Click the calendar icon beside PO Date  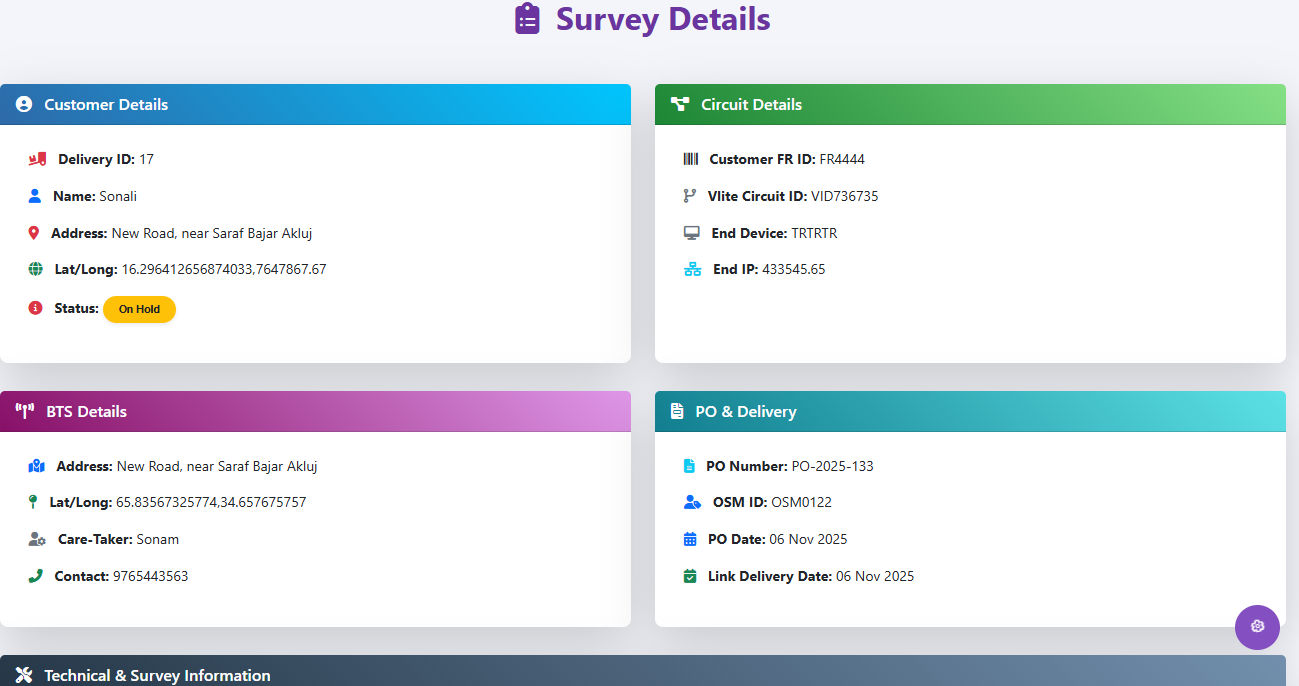(690, 539)
